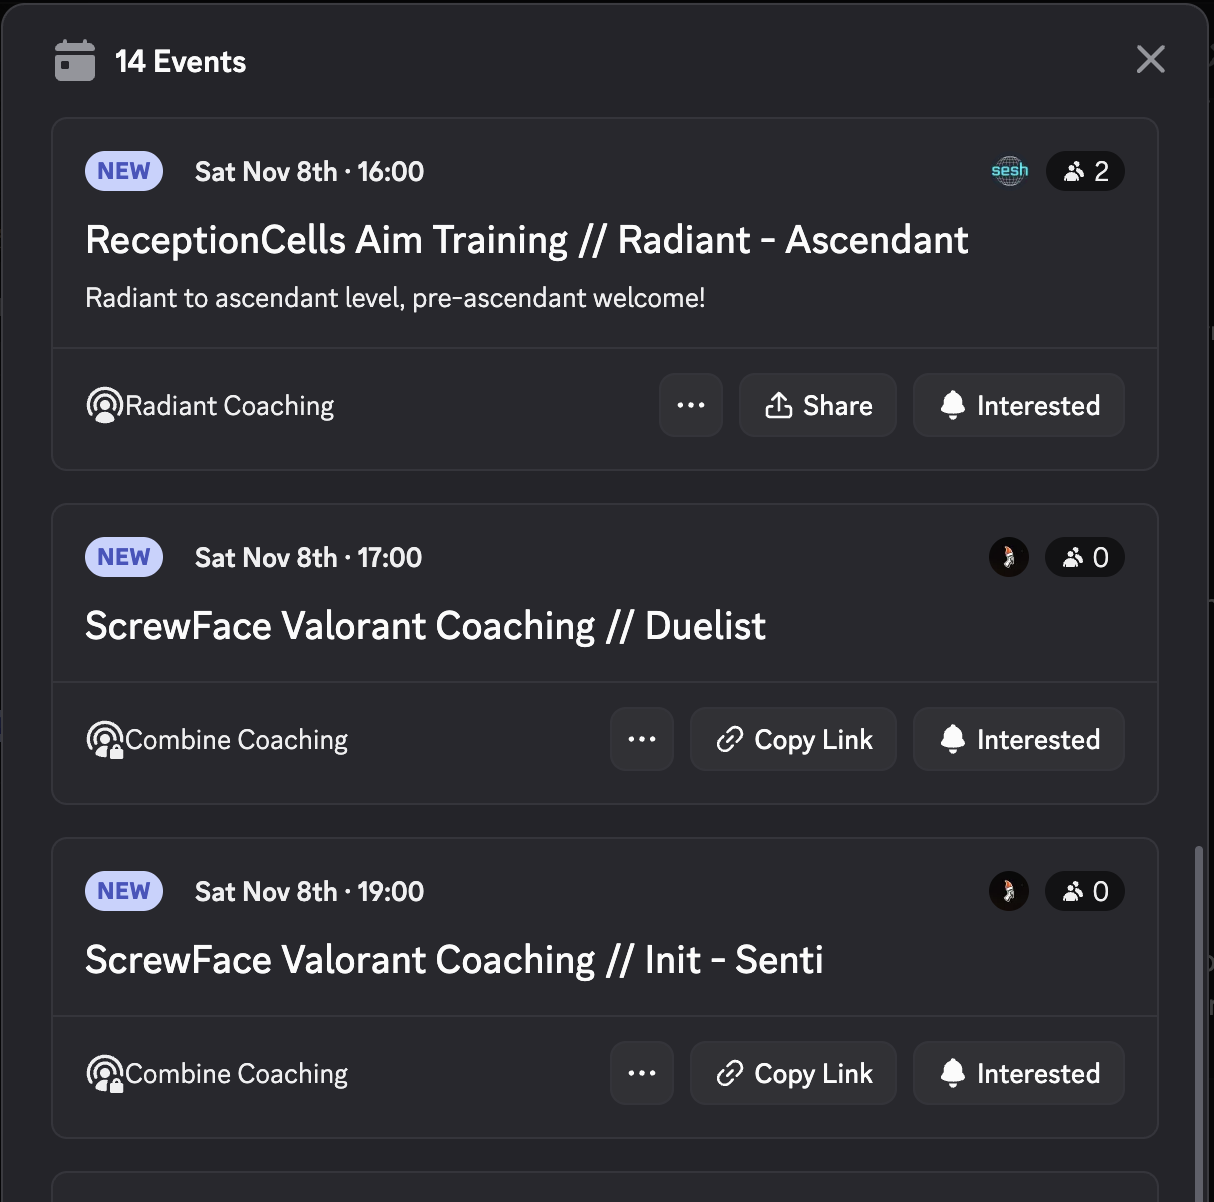Click the calendar icon beside 14 Events
Screen dimensions: 1214x1202
(75, 61)
